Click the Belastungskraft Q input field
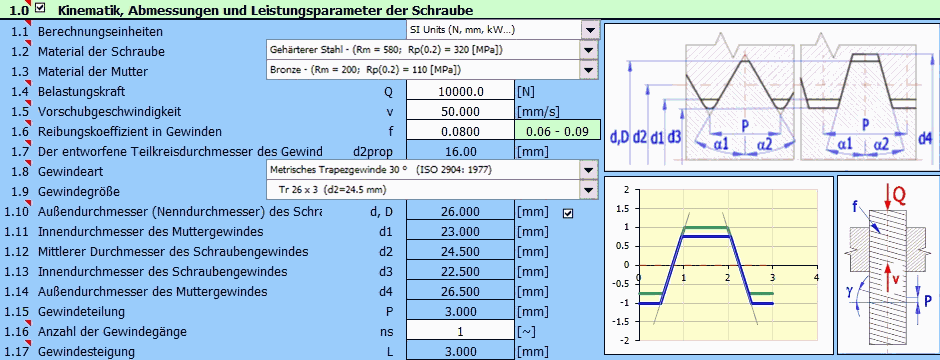Viewport: 940px width, 360px height. click(x=460, y=92)
